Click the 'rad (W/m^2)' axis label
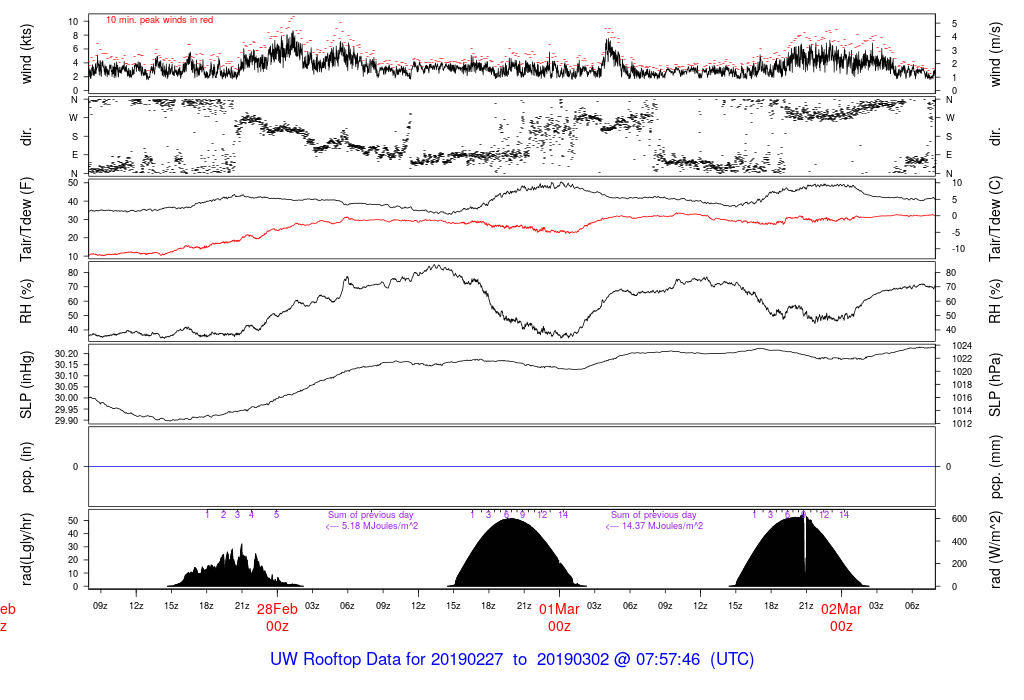The height and width of the screenshot is (700, 1024). [995, 549]
